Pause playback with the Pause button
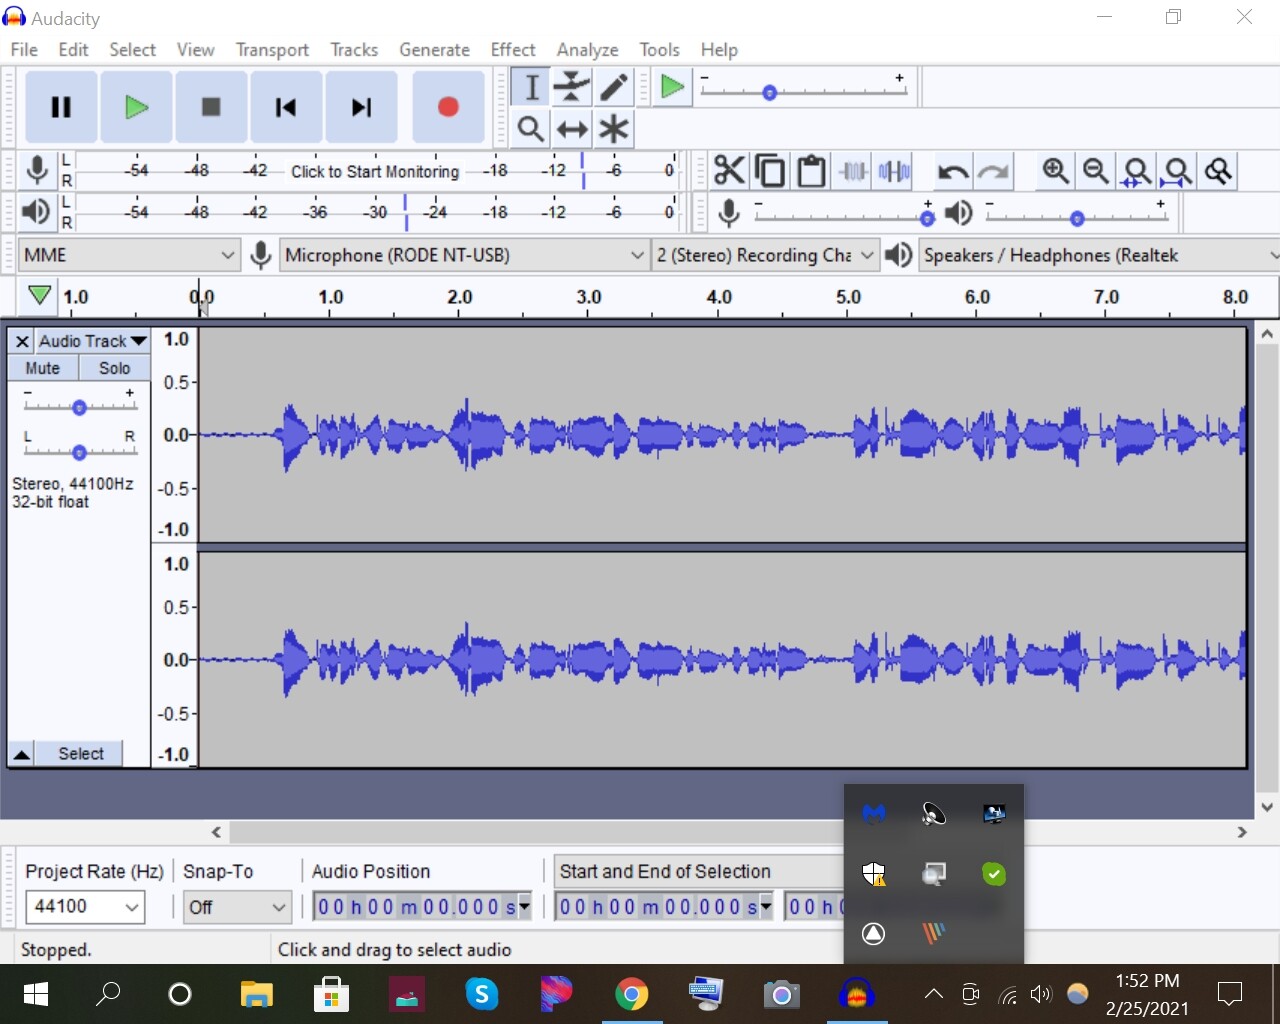Viewport: 1280px width, 1024px height. (x=61, y=107)
